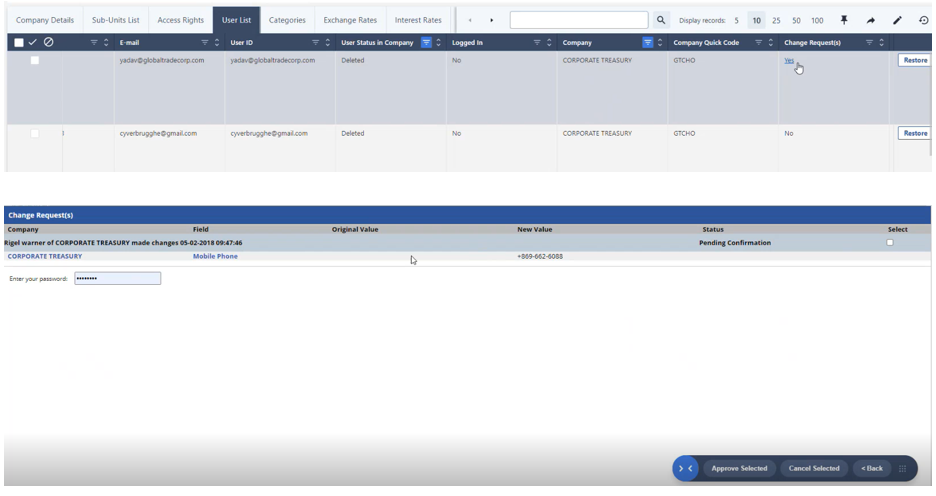The width and height of the screenshot is (936, 496).
Task: Display 50 records per page
Action: tap(796, 20)
